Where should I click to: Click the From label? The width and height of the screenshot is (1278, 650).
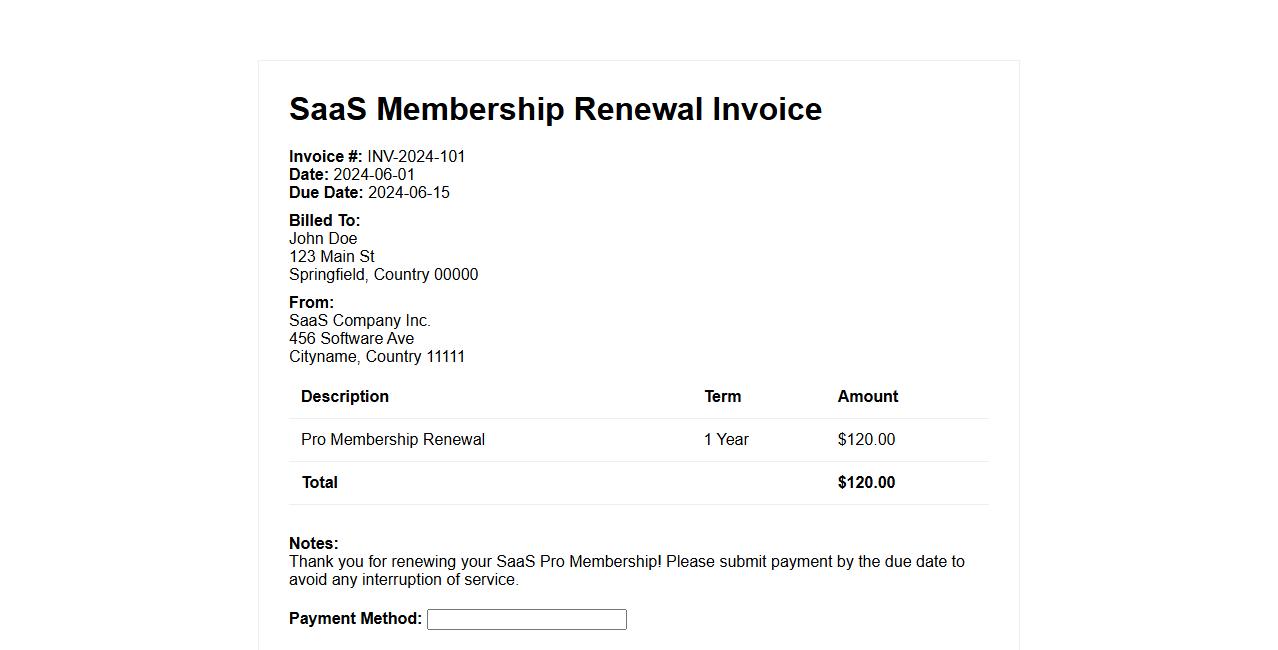[311, 302]
